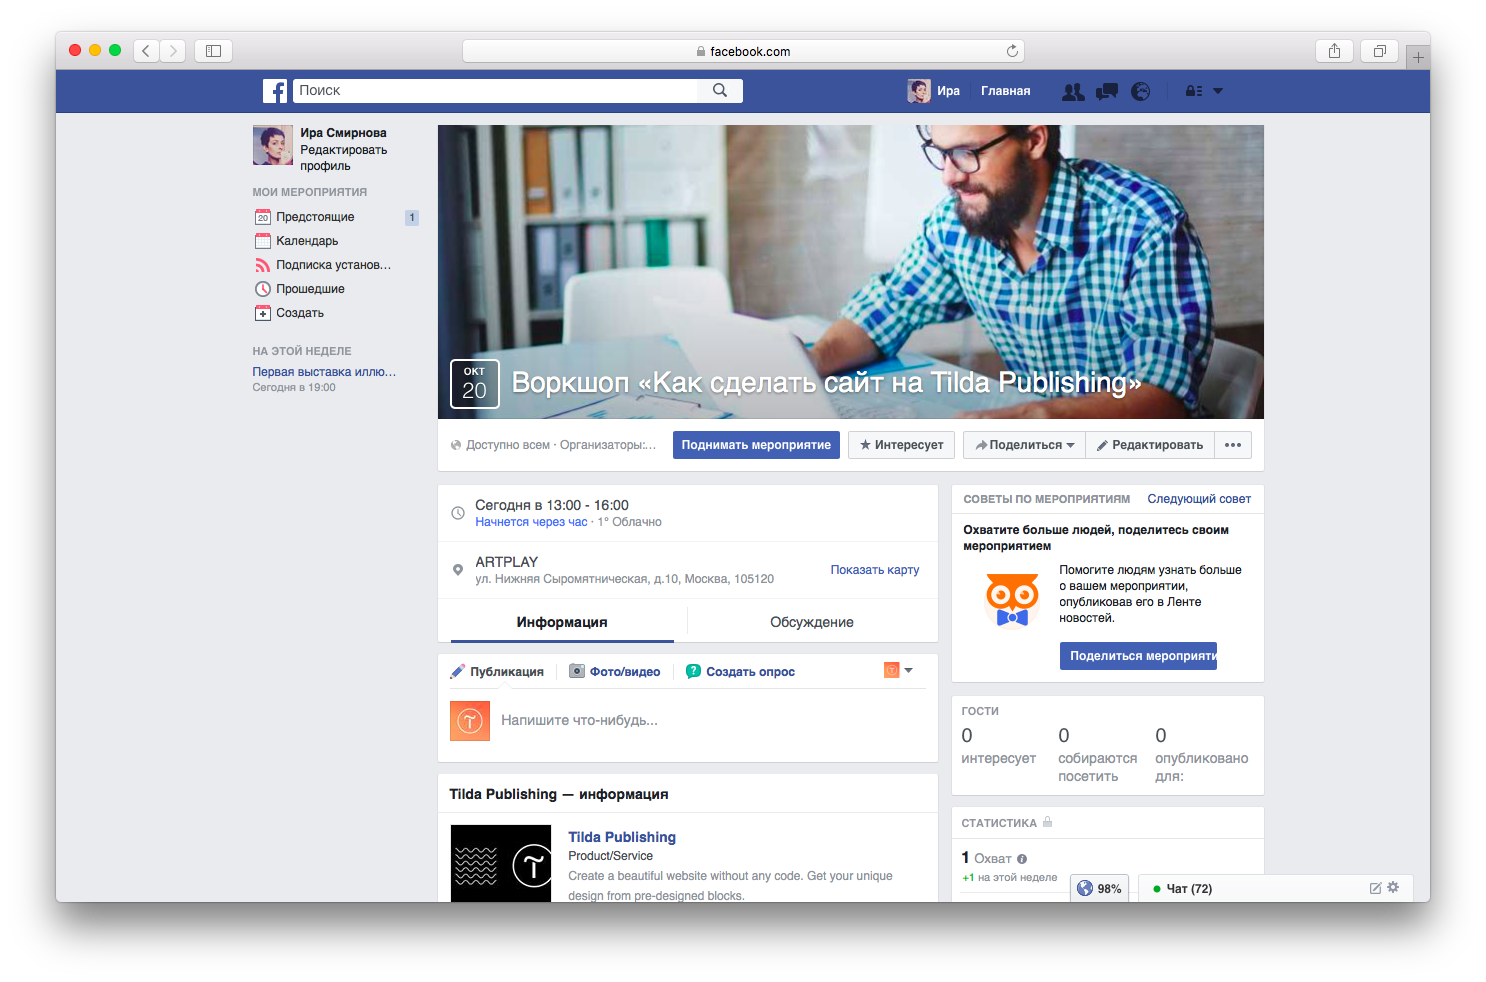This screenshot has height=982, width=1486.
Task: Open friend requests icon
Action: 1073,91
